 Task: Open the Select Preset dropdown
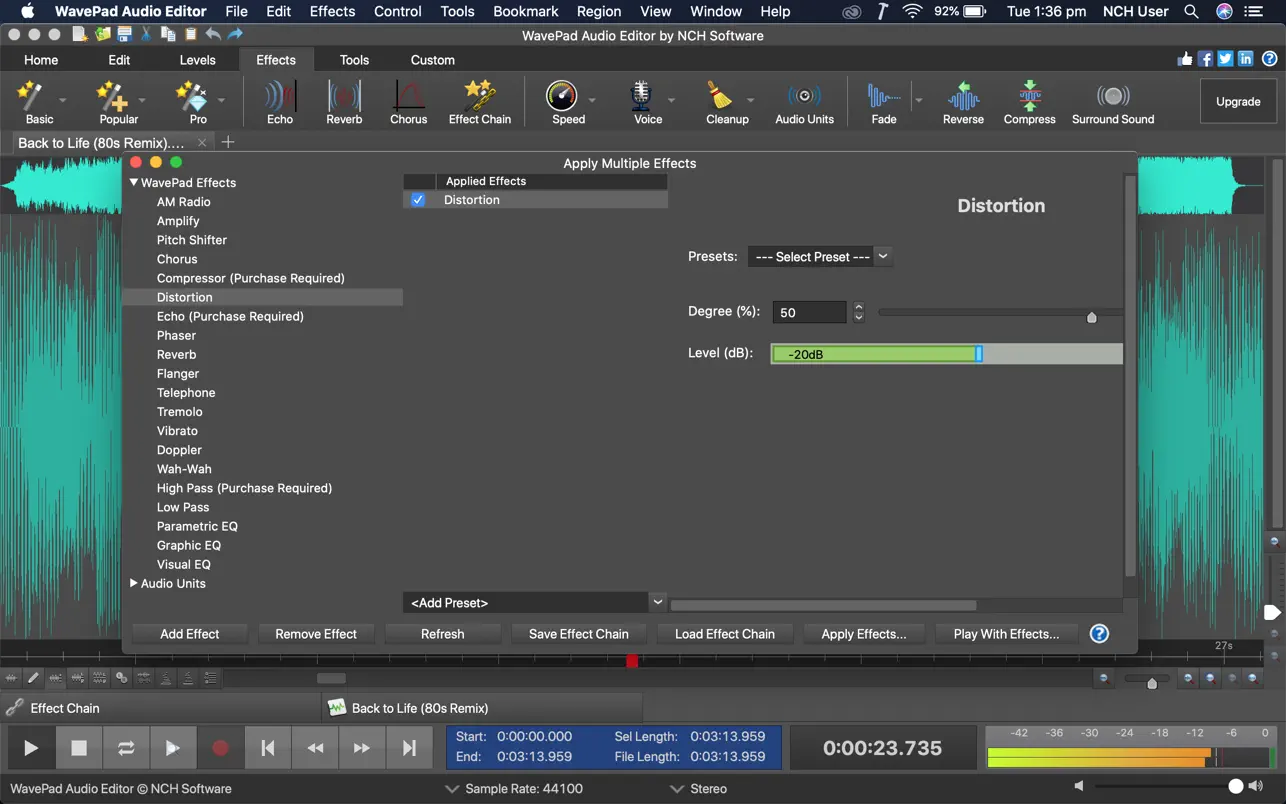[x=819, y=257]
